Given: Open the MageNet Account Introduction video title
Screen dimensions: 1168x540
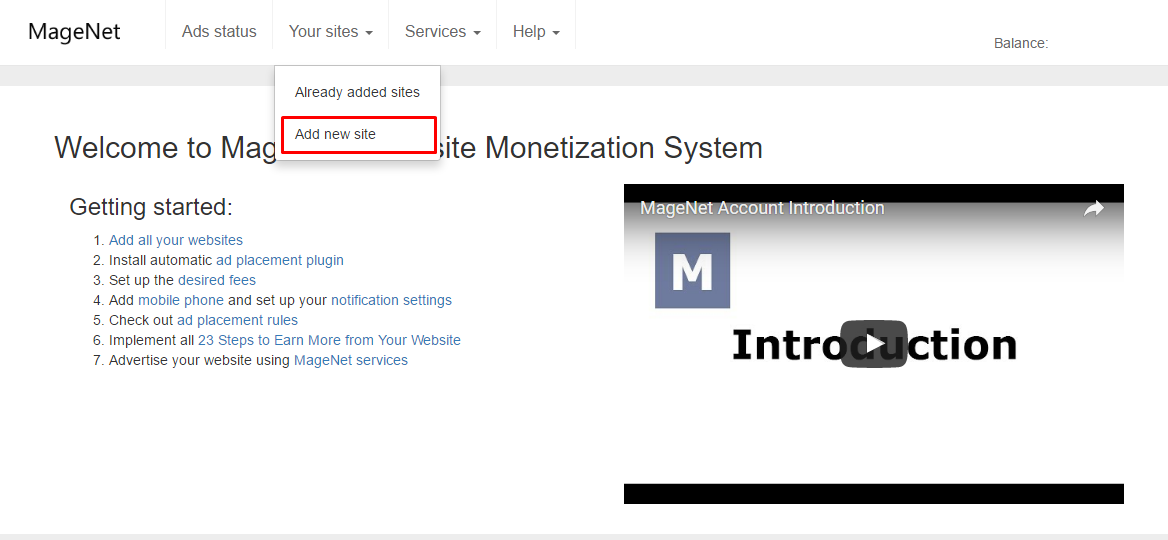Looking at the screenshot, I should point(762,208).
